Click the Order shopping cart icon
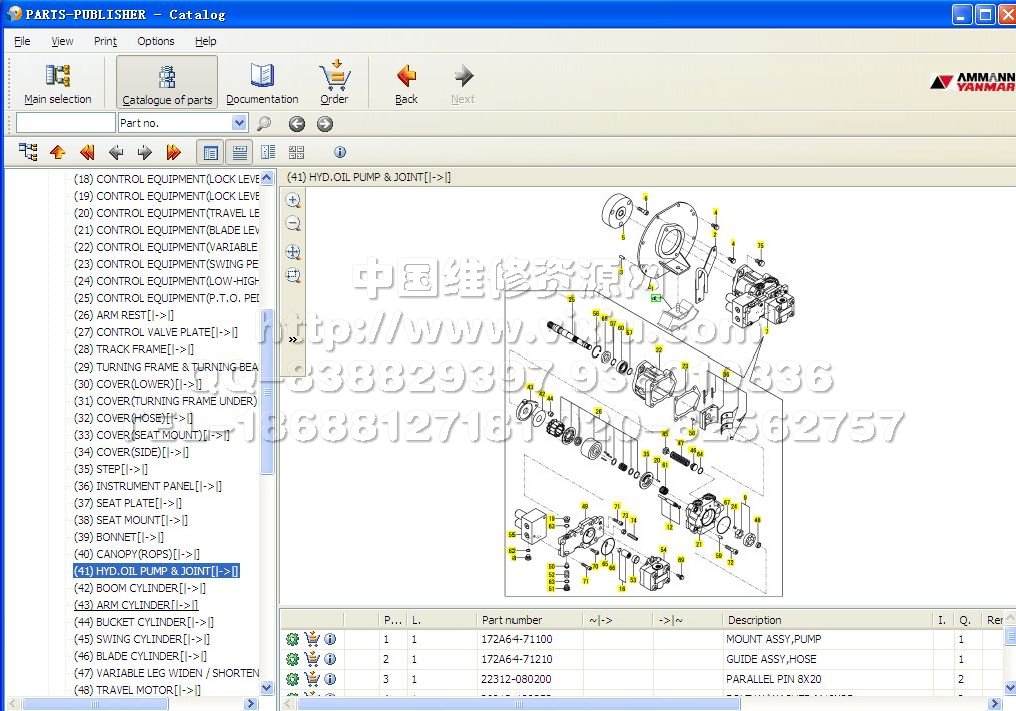1016x711 pixels. [334, 83]
